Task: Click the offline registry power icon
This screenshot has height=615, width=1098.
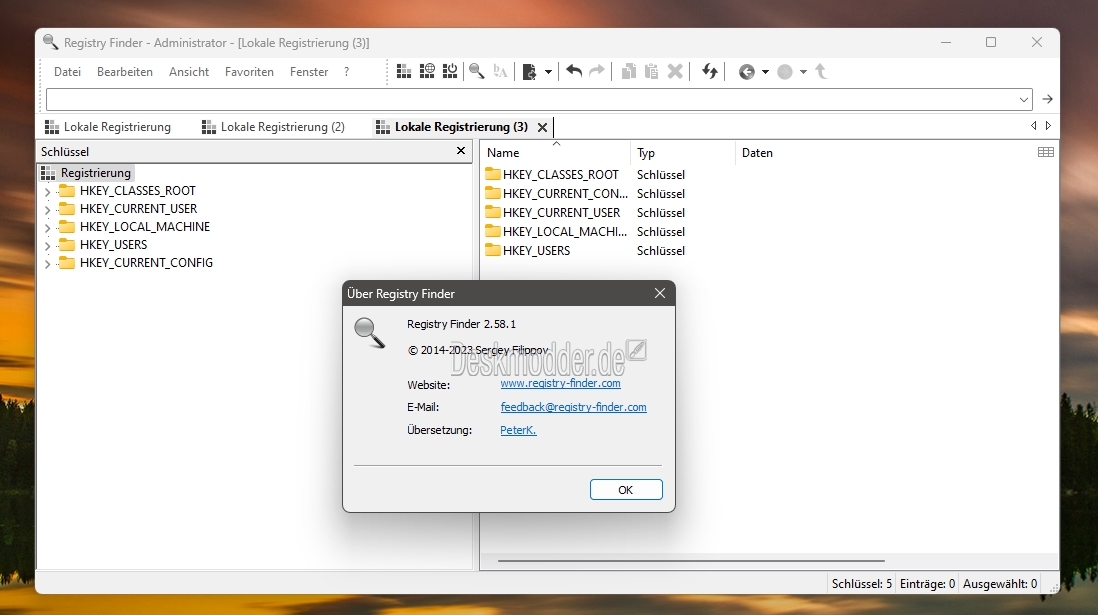Action: click(450, 71)
